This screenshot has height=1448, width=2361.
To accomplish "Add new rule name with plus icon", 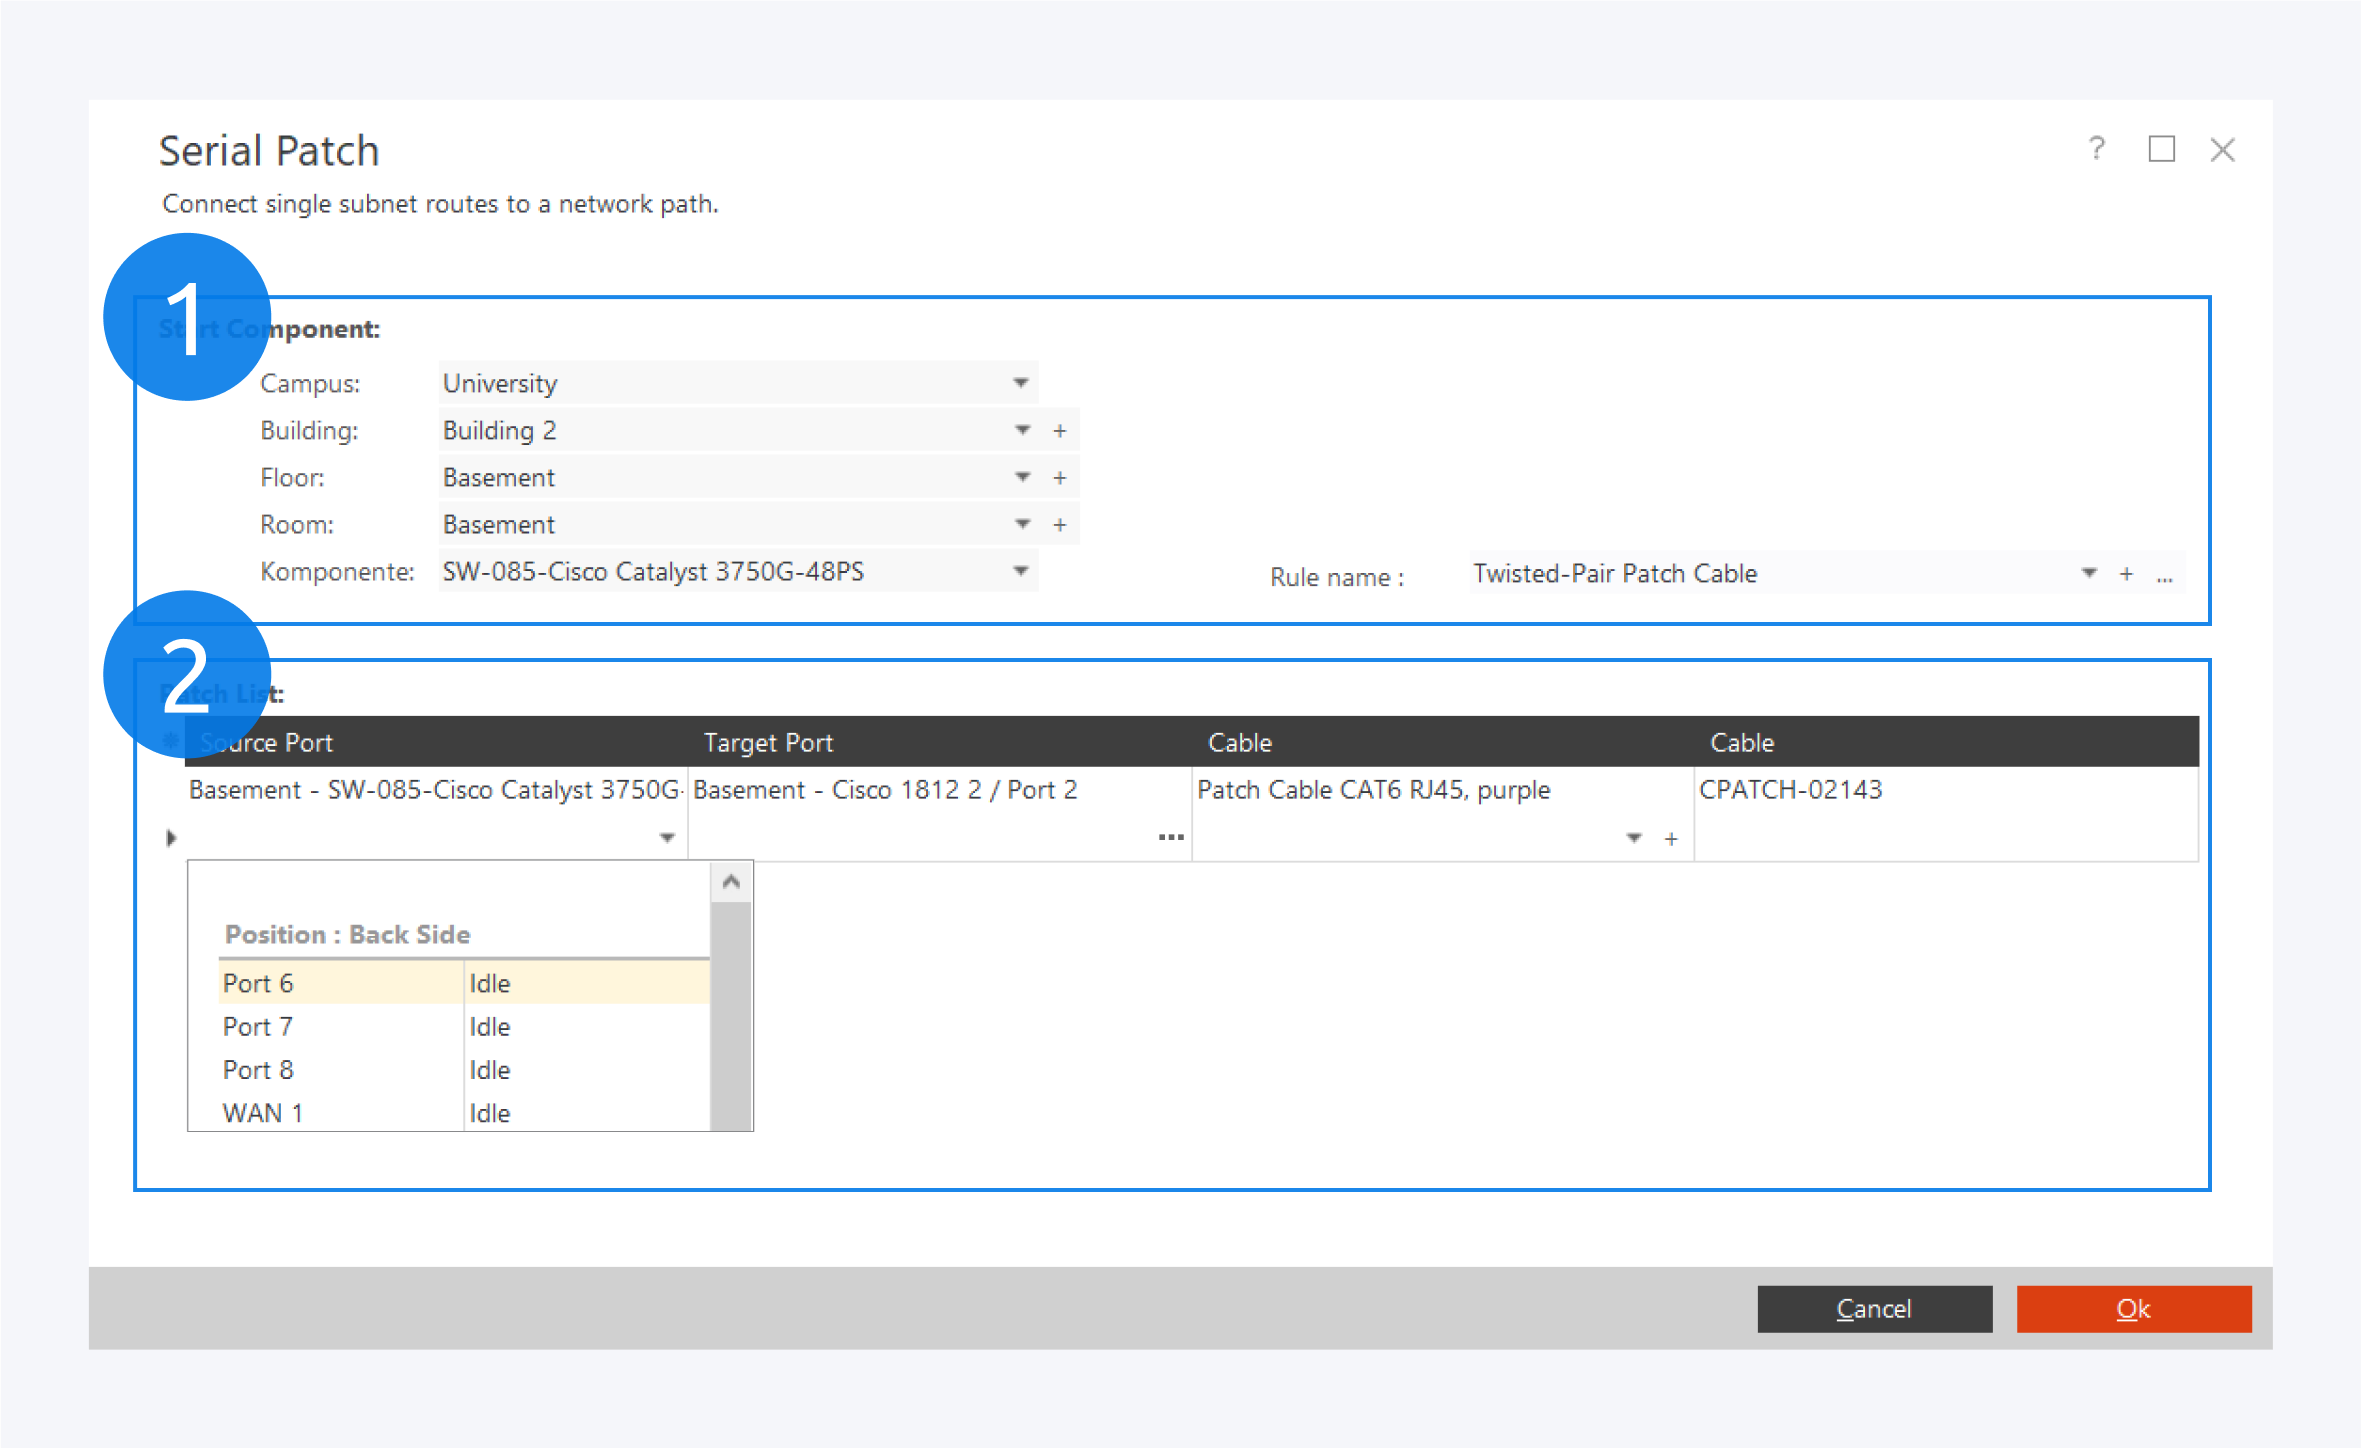I will tap(2126, 574).
